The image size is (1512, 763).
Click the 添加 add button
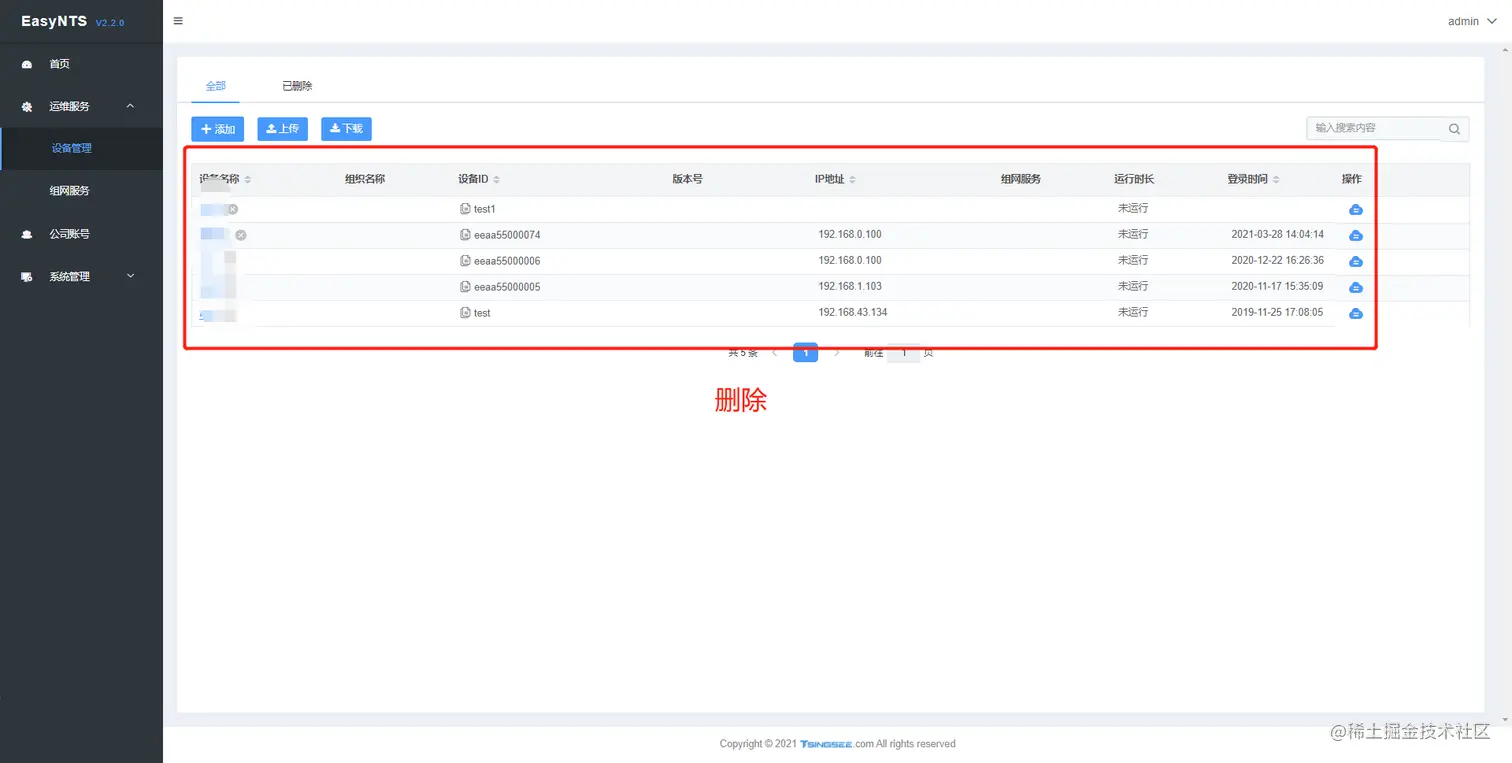coord(218,129)
